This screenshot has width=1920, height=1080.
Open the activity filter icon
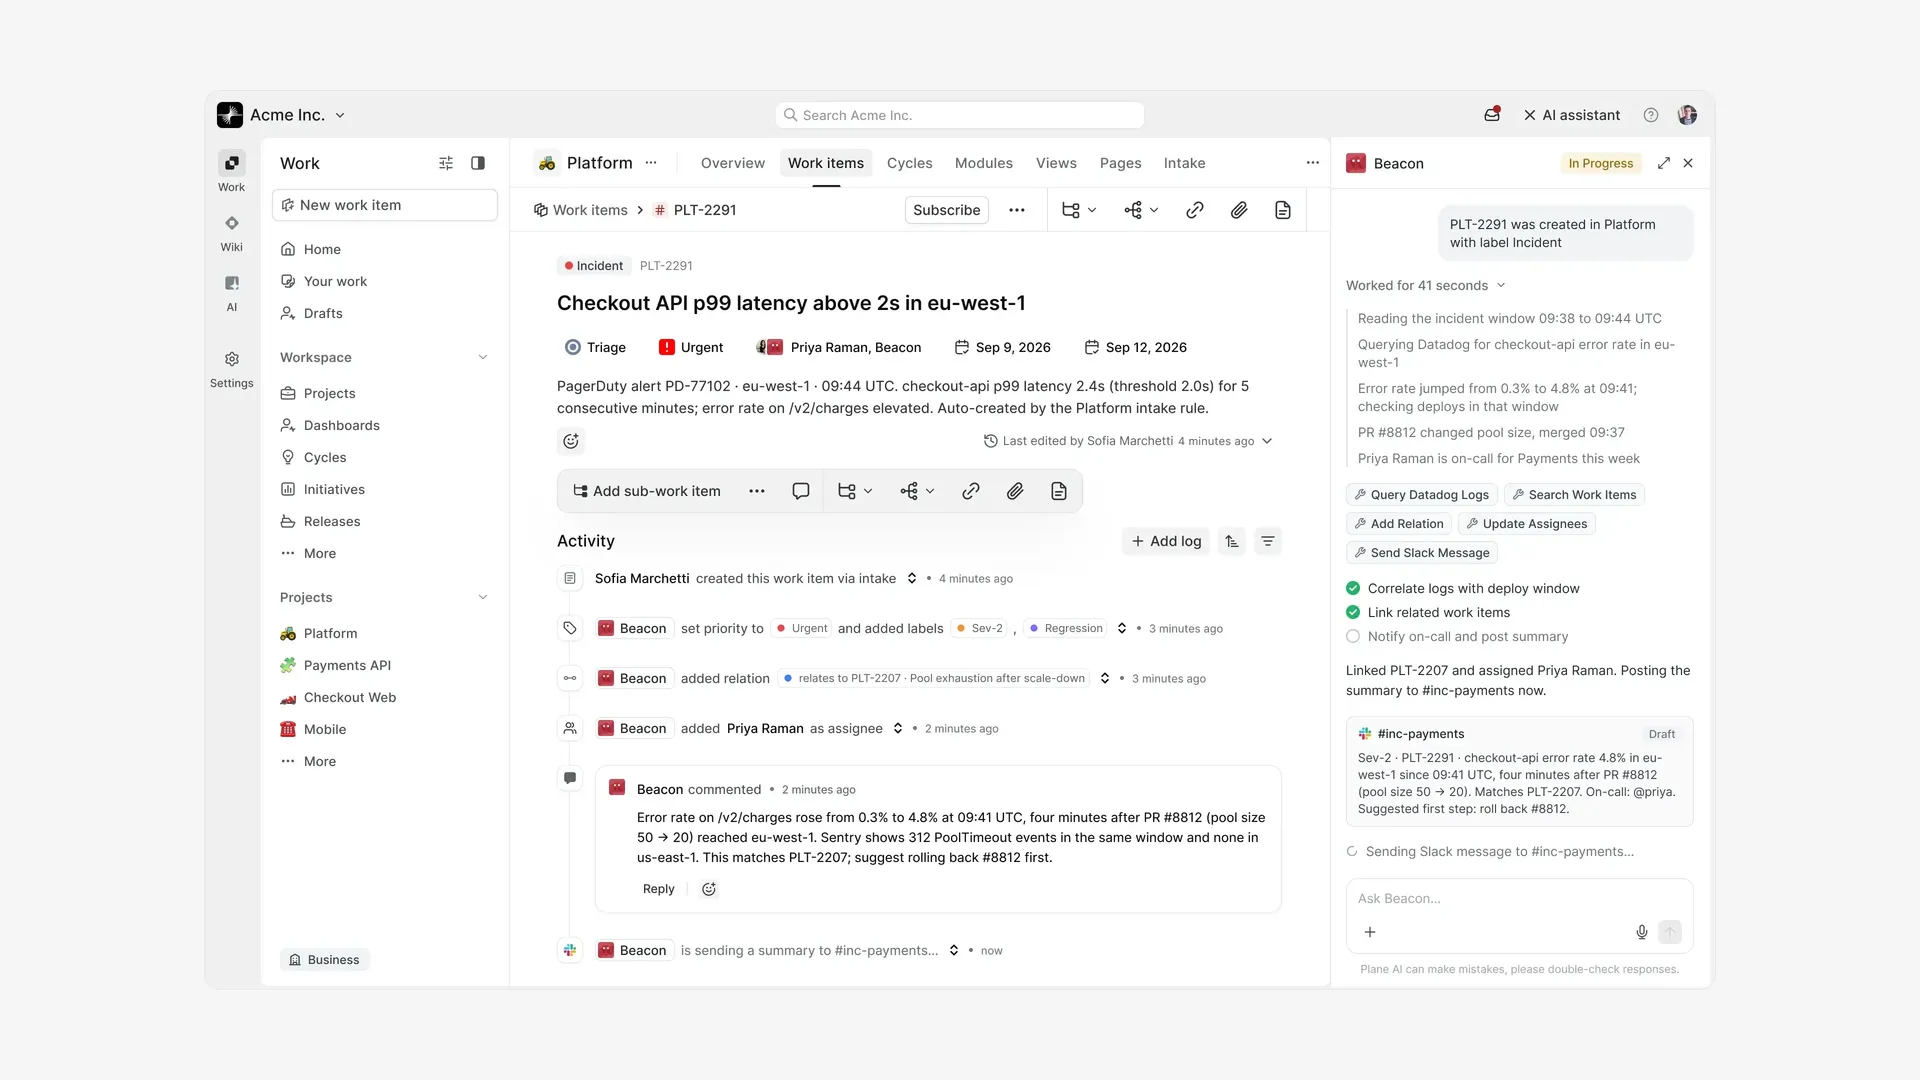point(1268,541)
